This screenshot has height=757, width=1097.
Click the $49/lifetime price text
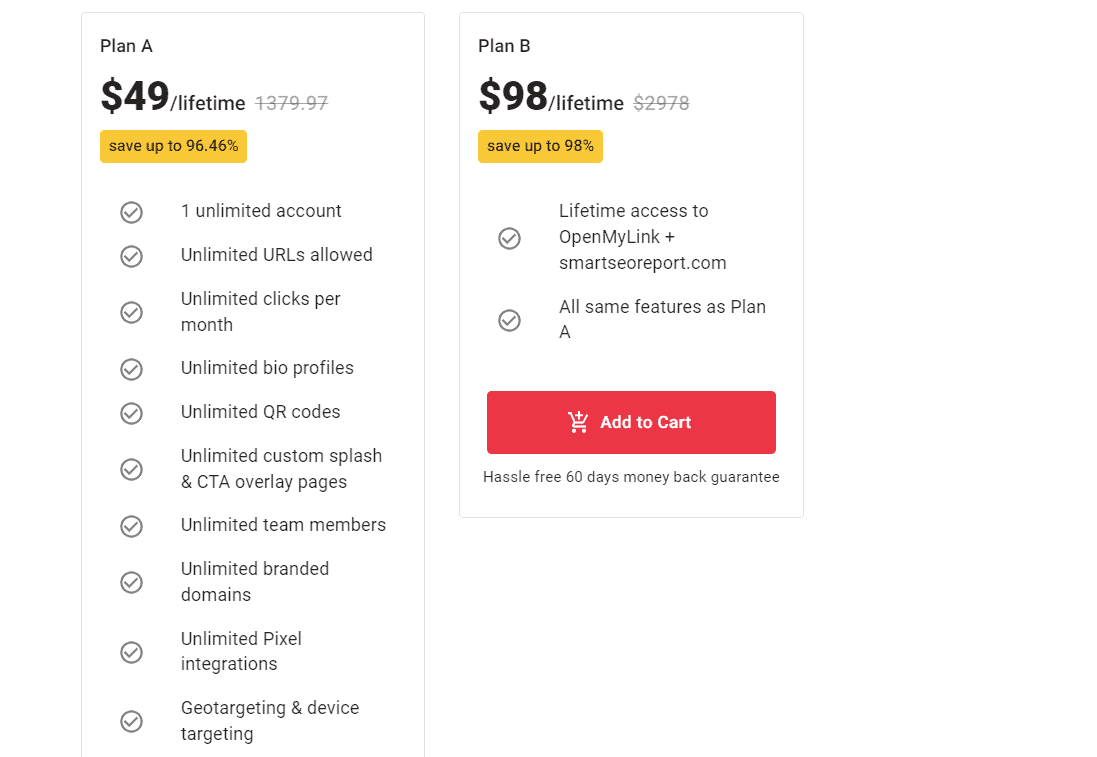point(171,97)
